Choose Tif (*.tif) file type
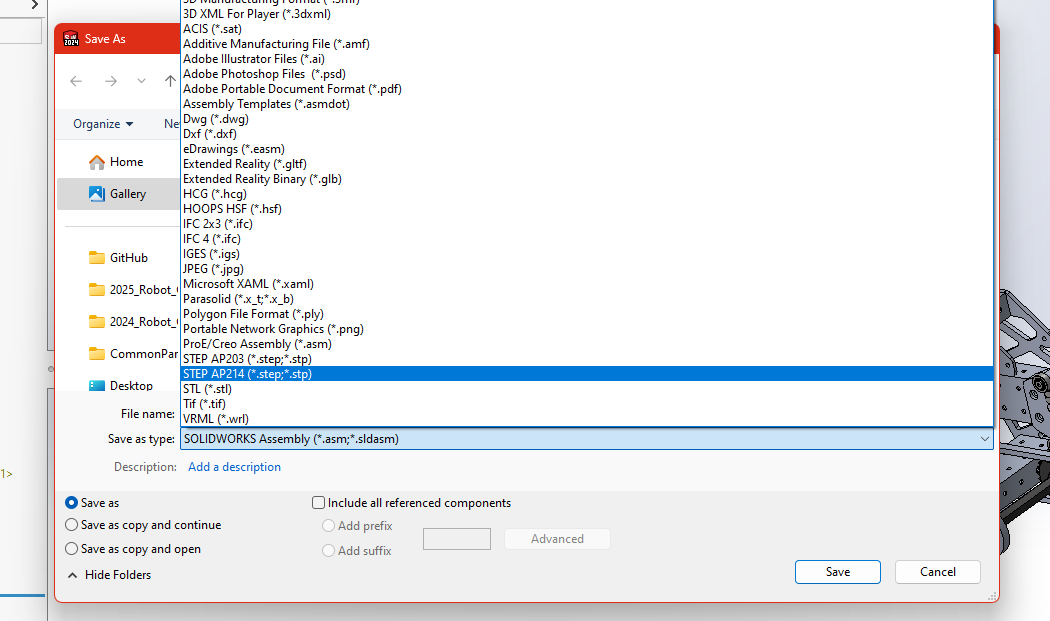Image resolution: width=1050 pixels, height=621 pixels. [x=587, y=404]
